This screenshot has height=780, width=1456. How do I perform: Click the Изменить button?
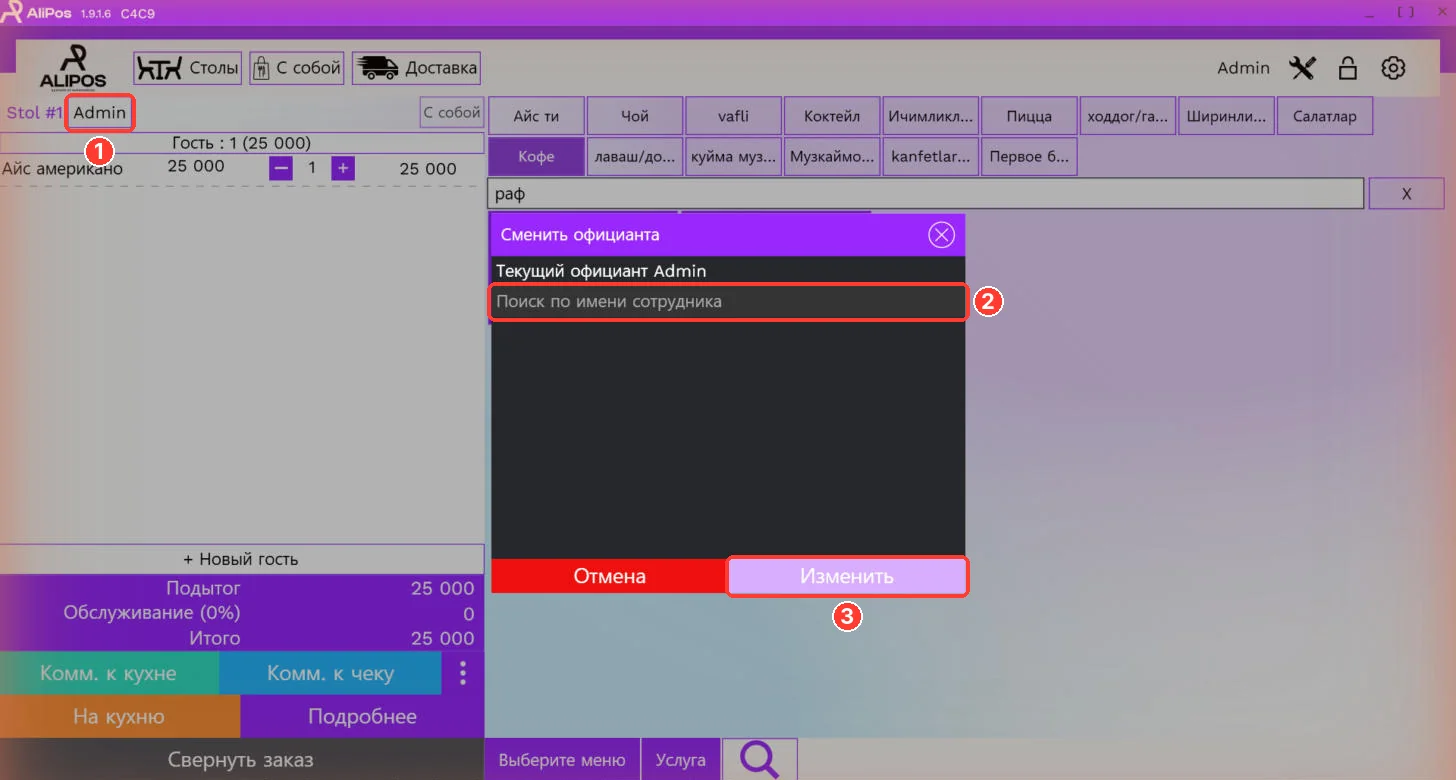[x=847, y=577]
